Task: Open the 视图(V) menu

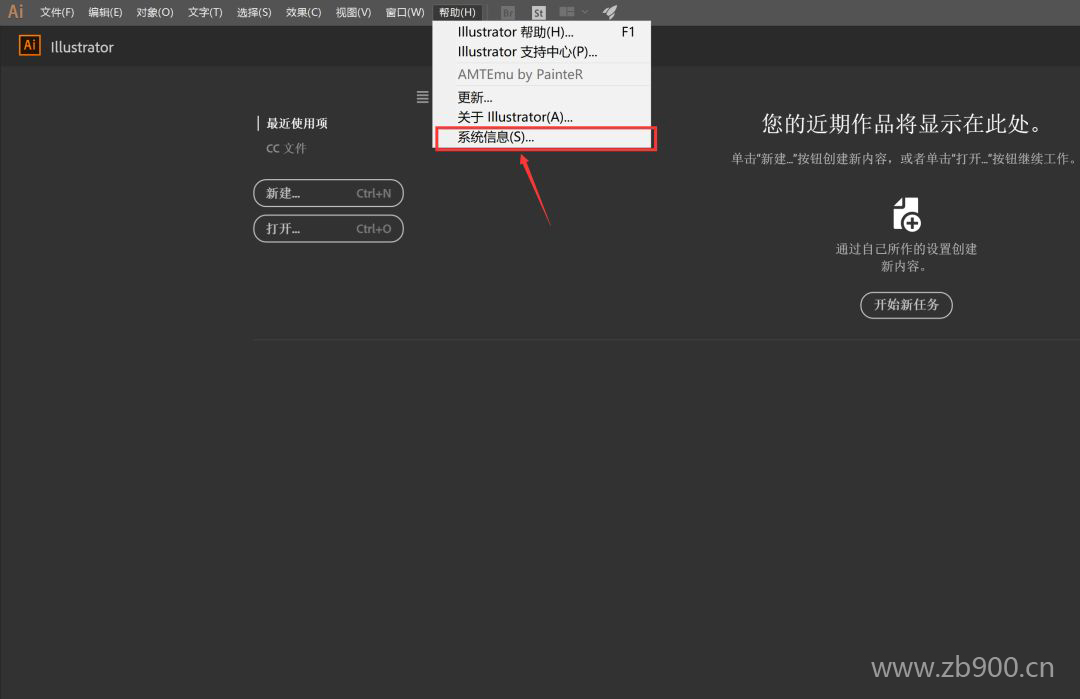Action: tap(353, 12)
